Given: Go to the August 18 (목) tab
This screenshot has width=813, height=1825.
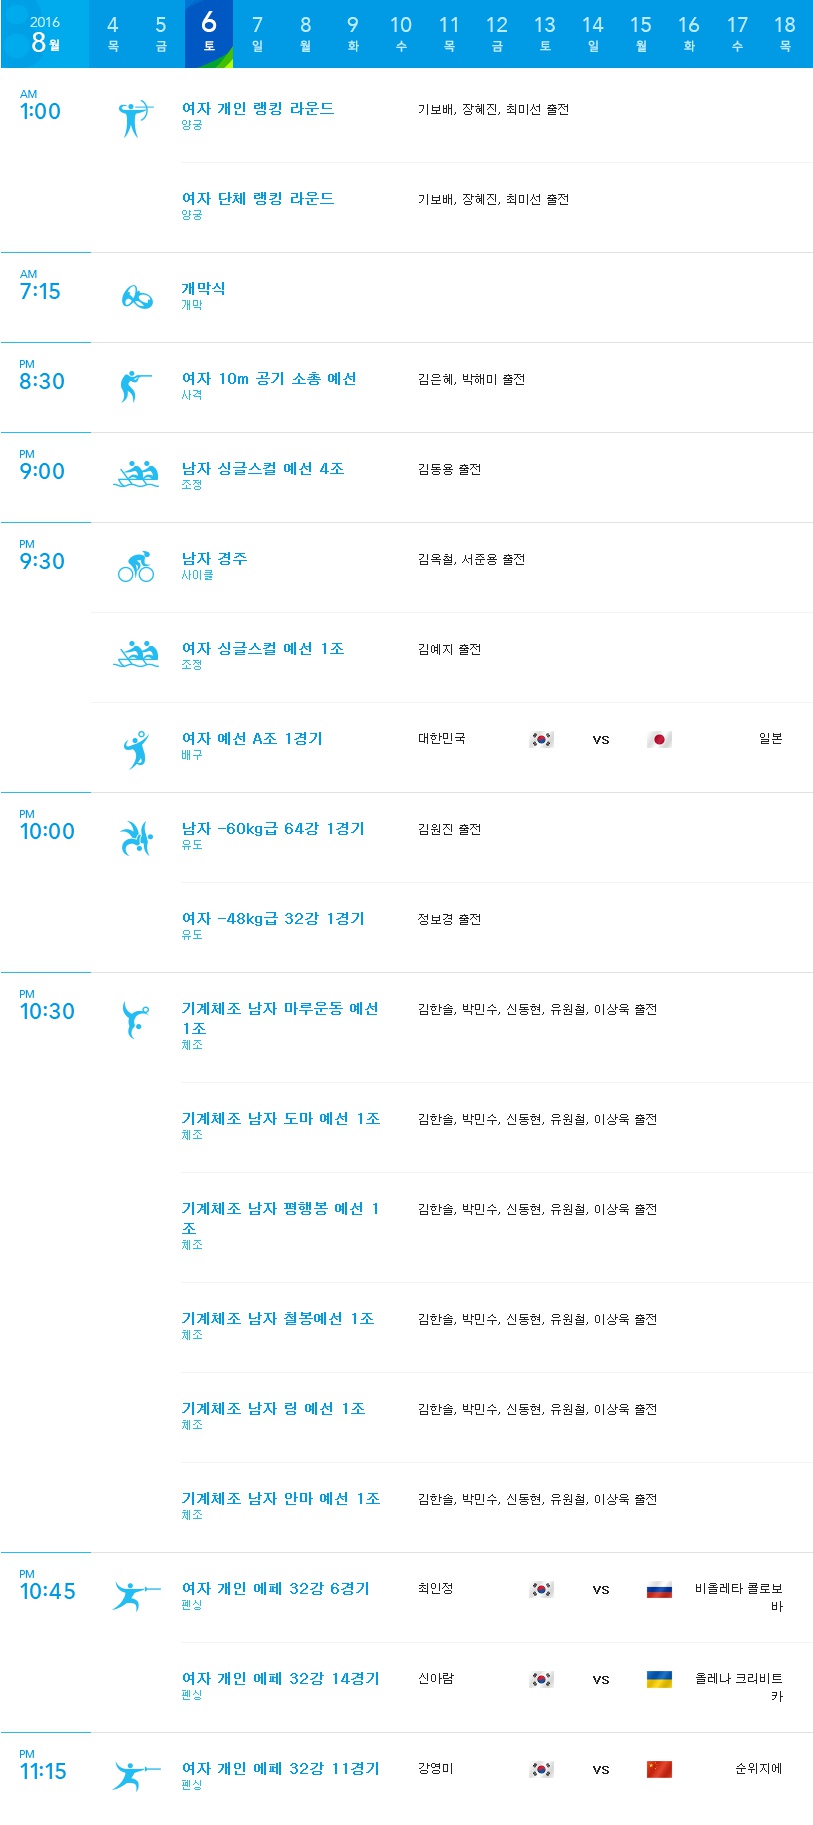Looking at the screenshot, I should click(785, 33).
